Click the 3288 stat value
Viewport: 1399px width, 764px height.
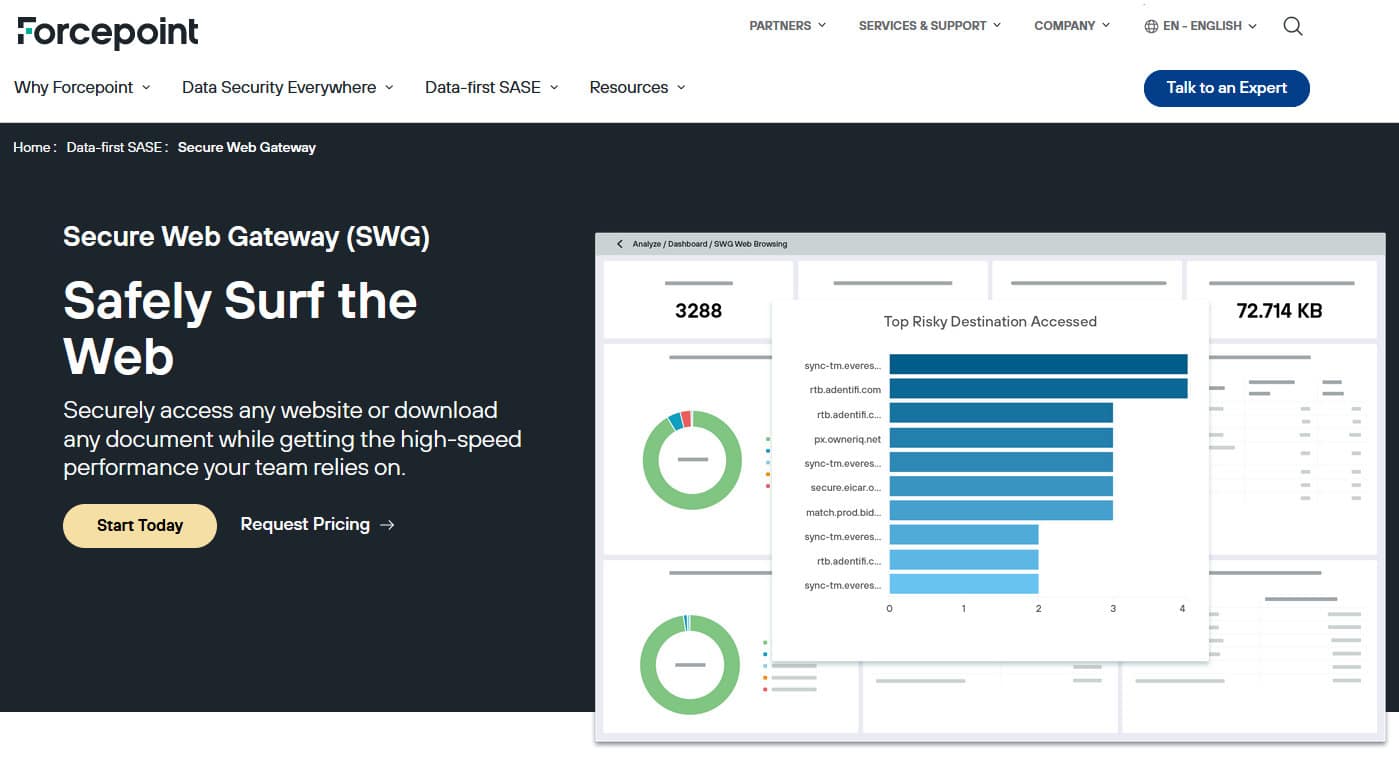698,311
